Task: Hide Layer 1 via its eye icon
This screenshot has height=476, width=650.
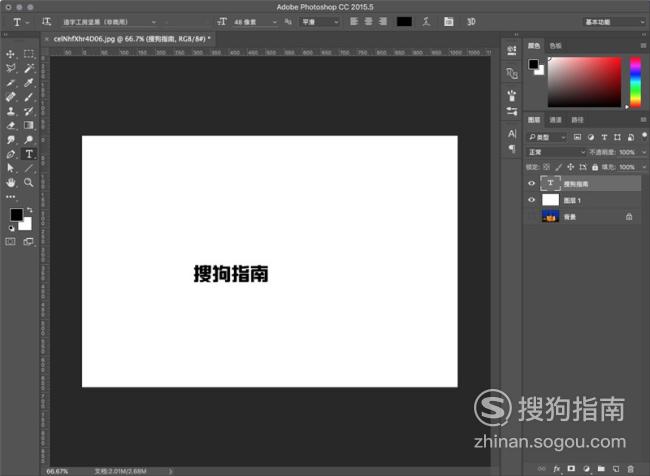Action: [531, 200]
